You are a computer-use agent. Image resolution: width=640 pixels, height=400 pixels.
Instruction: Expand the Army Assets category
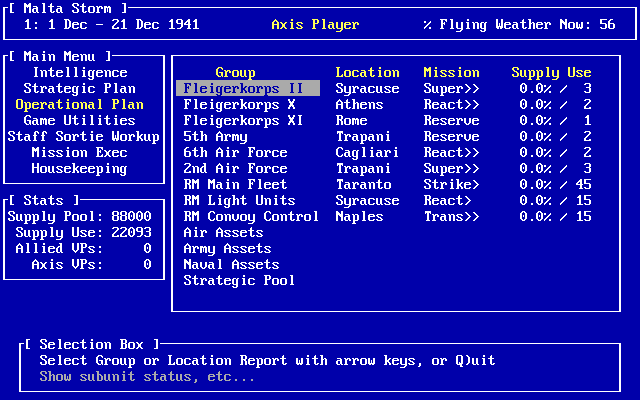click(x=227, y=248)
